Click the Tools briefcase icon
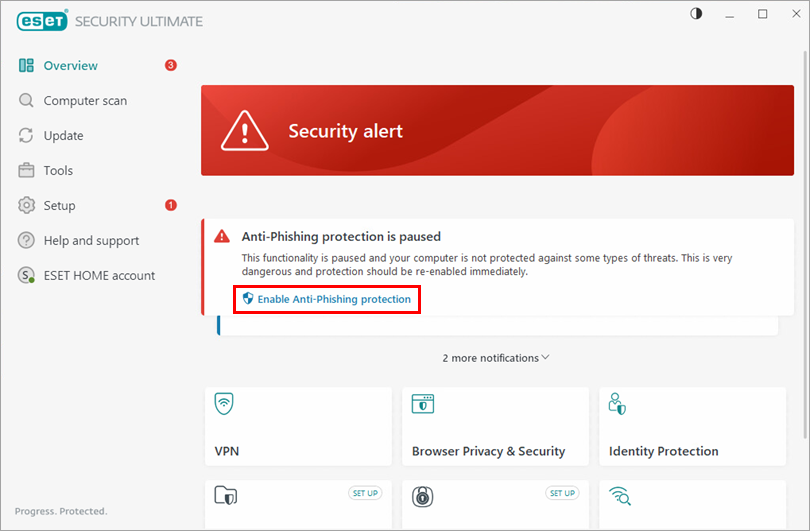 26,171
